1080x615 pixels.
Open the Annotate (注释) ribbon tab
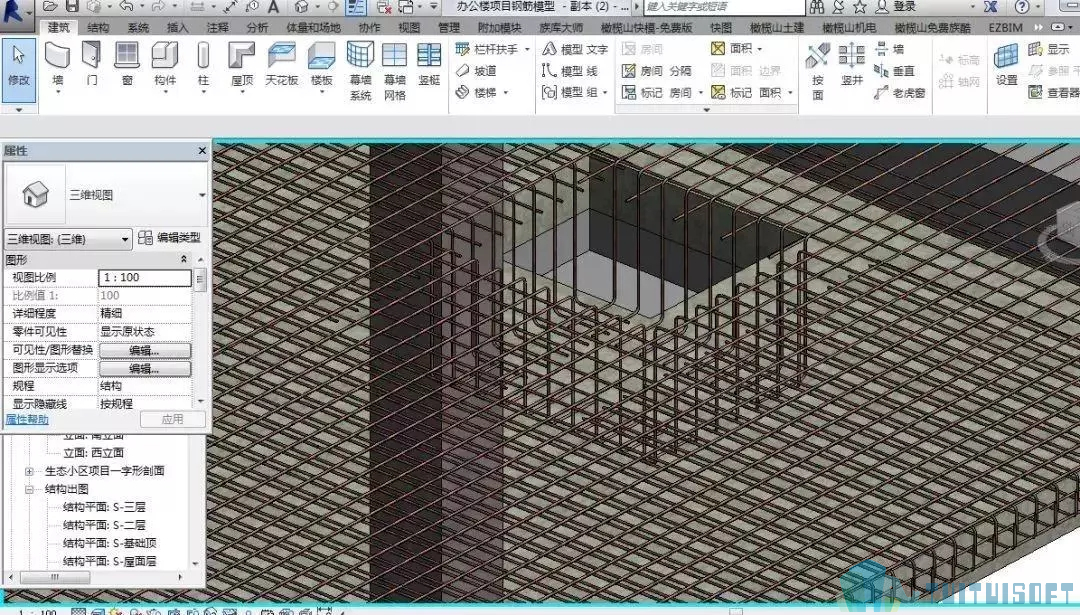218,28
